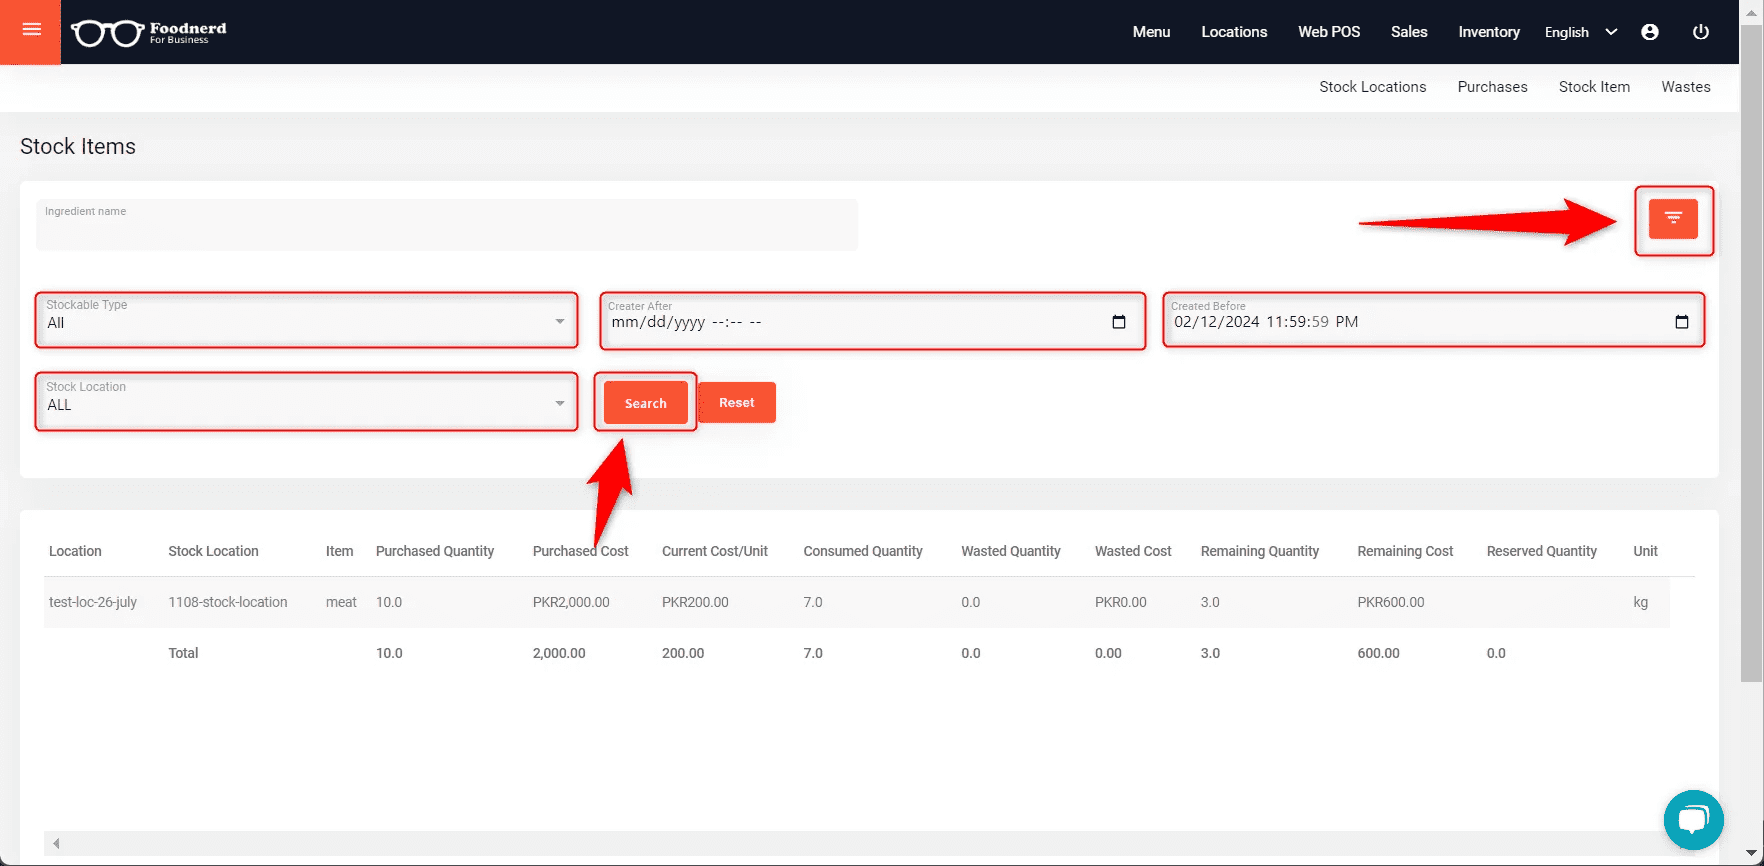Click the Wasted Cost column header

coord(1133,551)
